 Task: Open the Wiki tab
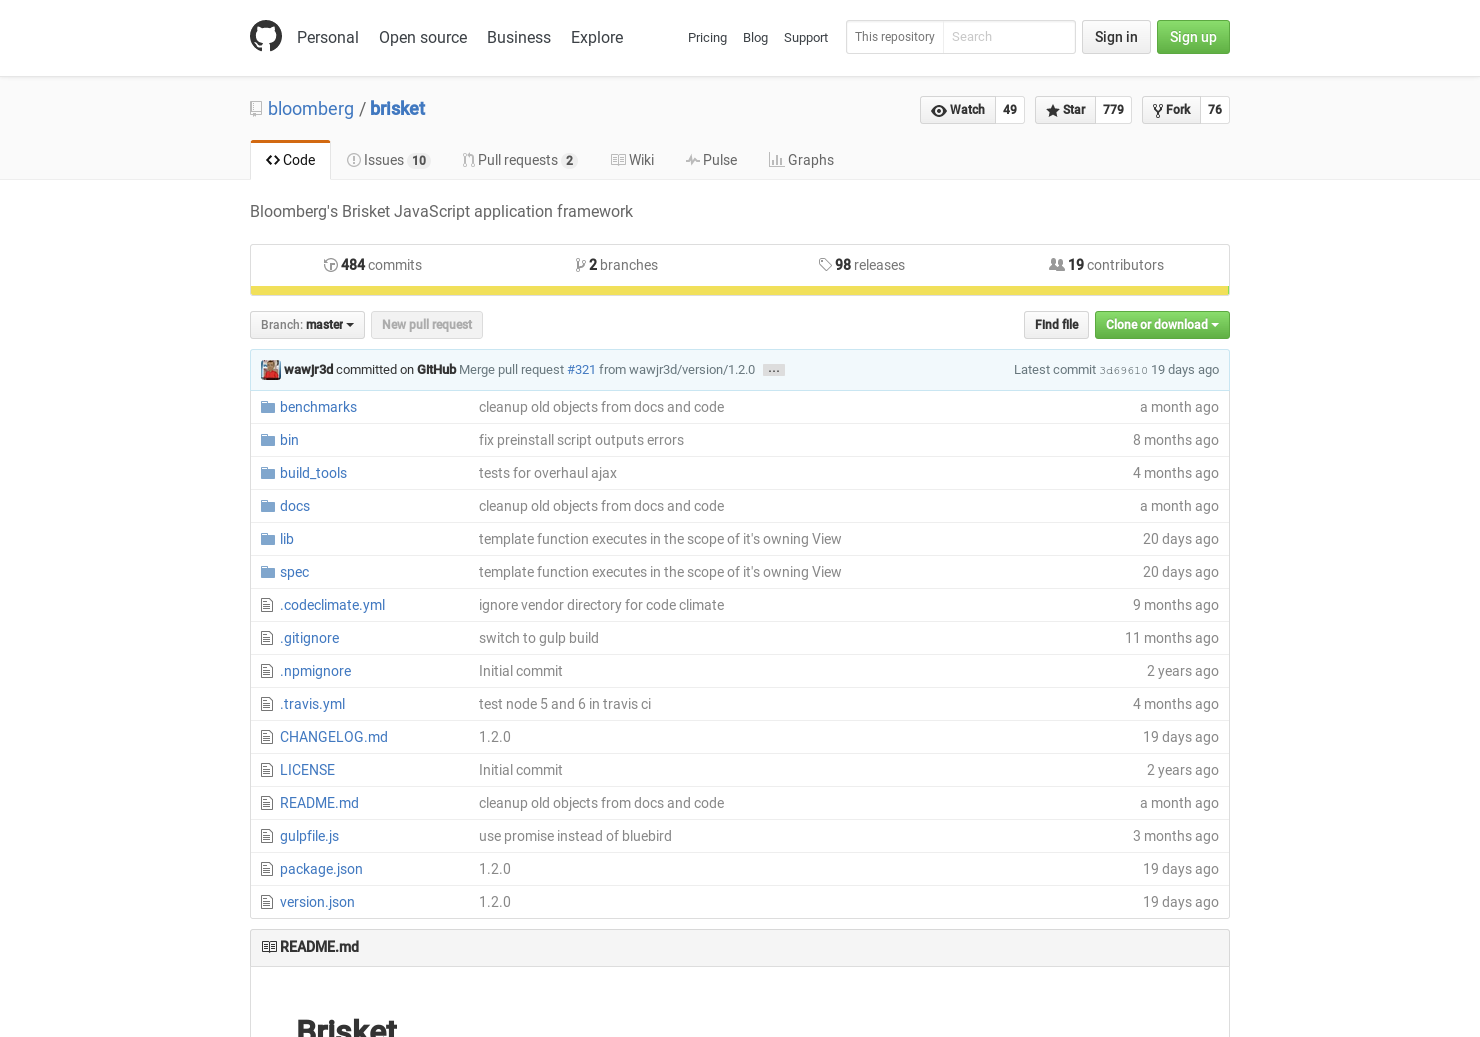632,160
